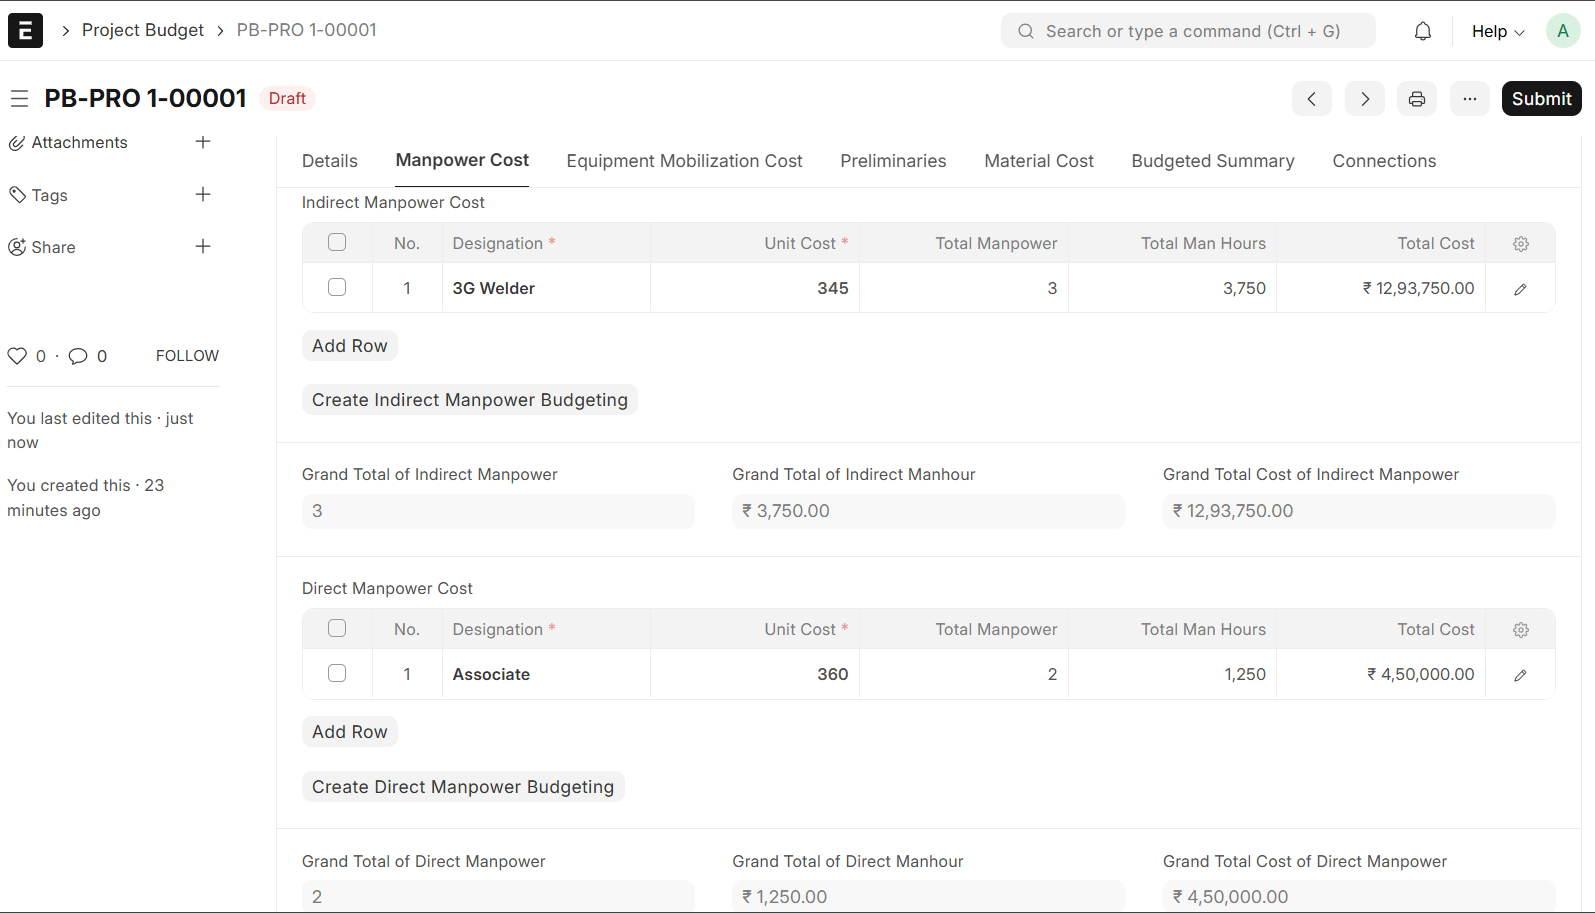This screenshot has height=913, width=1595.
Task: Check the Associate row checkbox
Action: (x=337, y=673)
